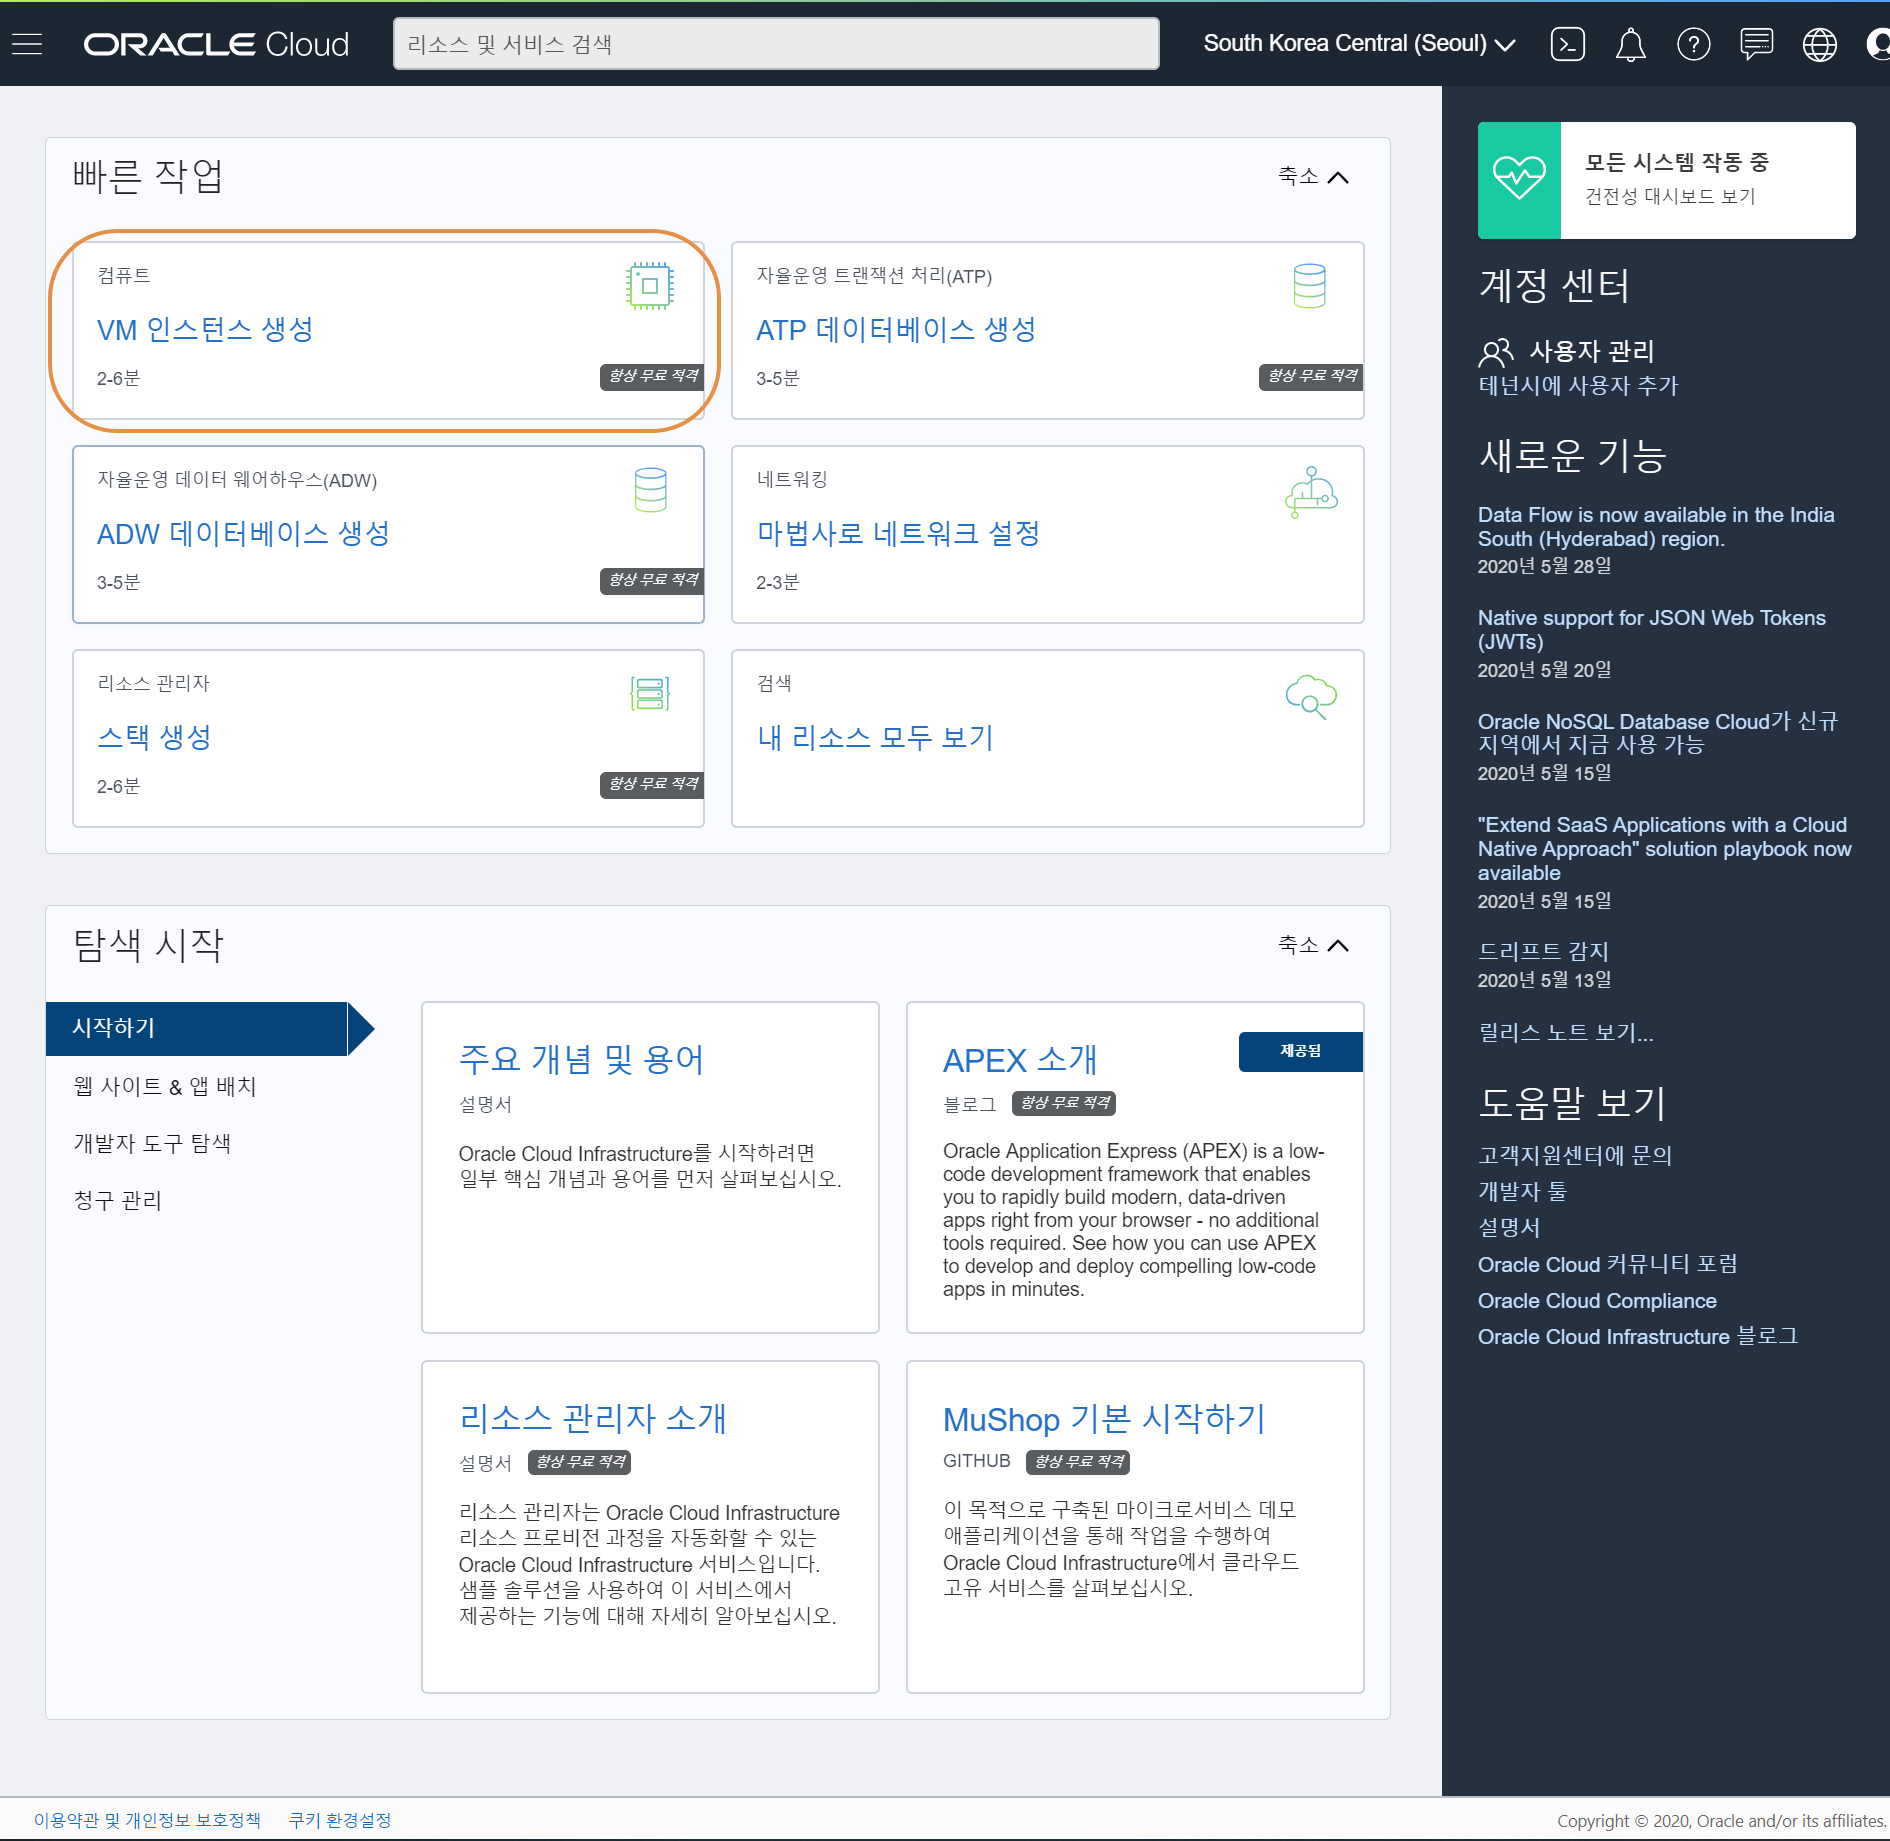Click the networking cloud icon
1890x1841 pixels.
[x=1310, y=491]
